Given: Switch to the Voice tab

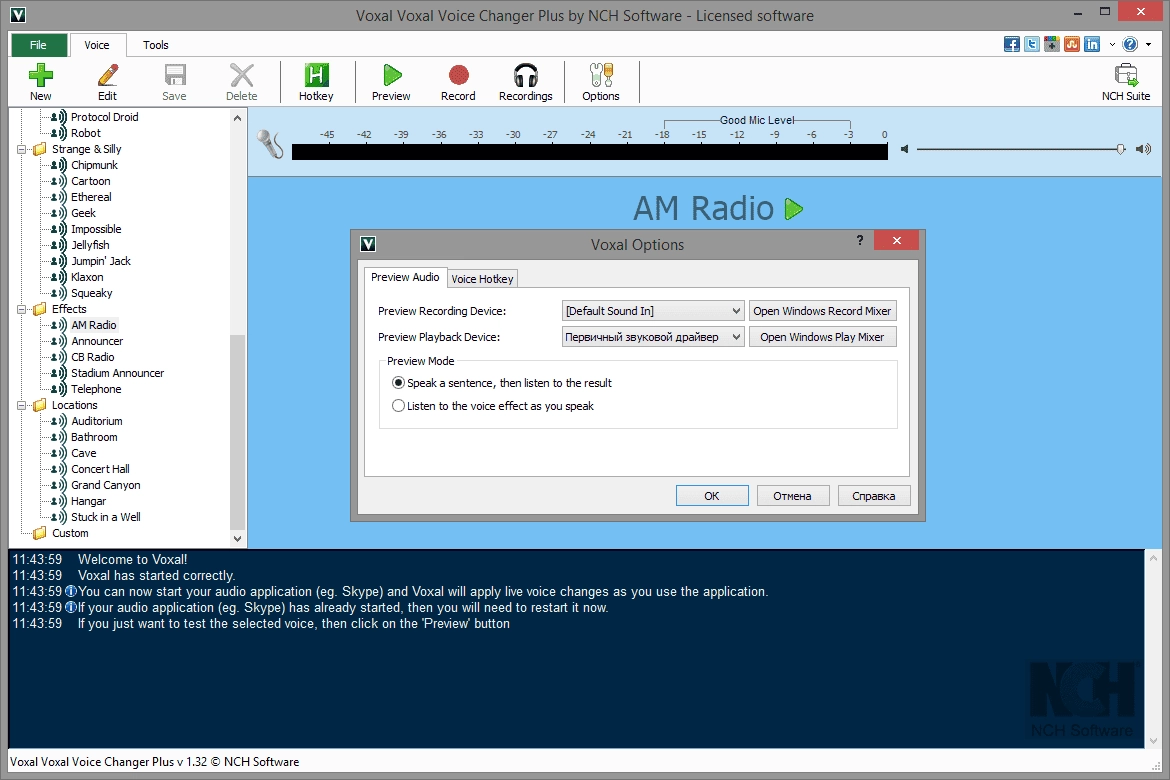Looking at the screenshot, I should [97, 45].
